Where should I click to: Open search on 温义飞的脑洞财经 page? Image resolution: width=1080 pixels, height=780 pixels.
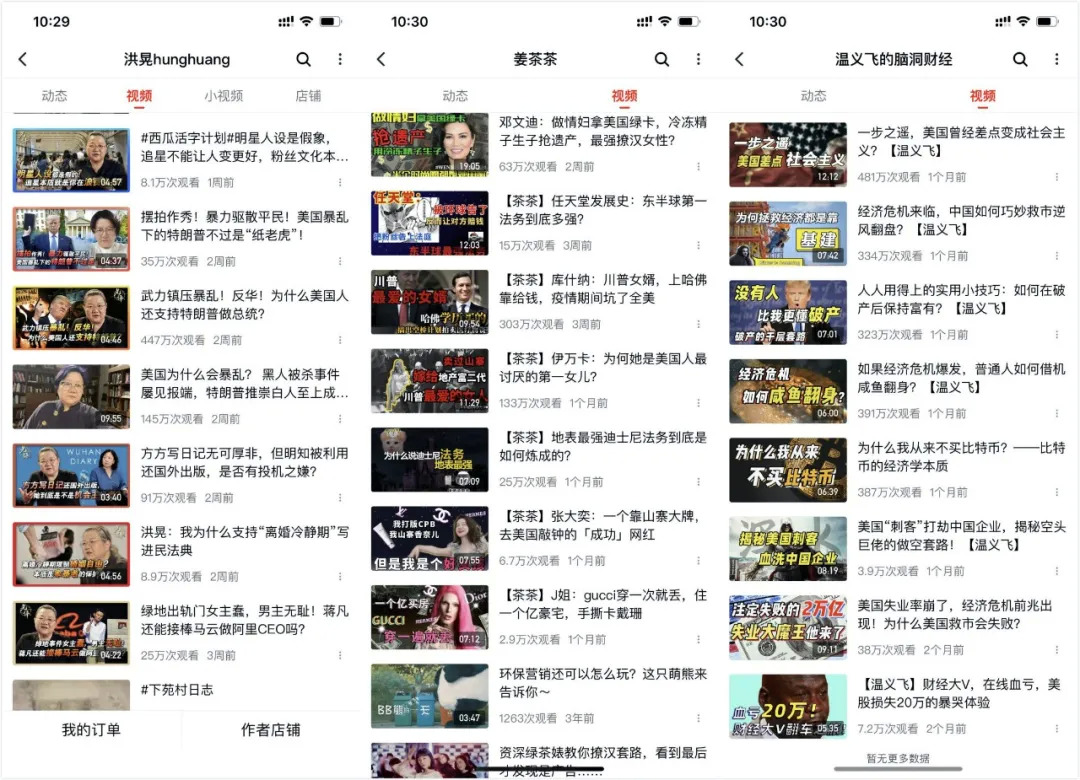click(1020, 60)
